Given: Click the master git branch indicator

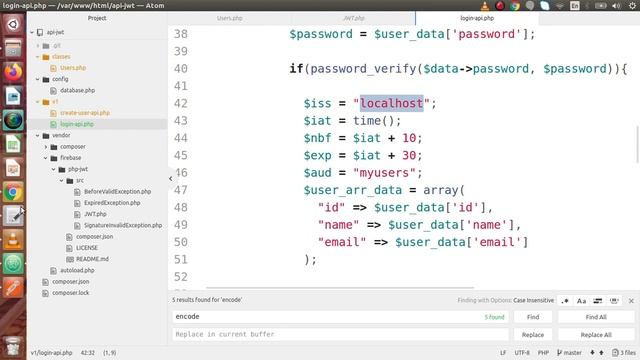Looking at the screenshot, I should click(x=569, y=353).
